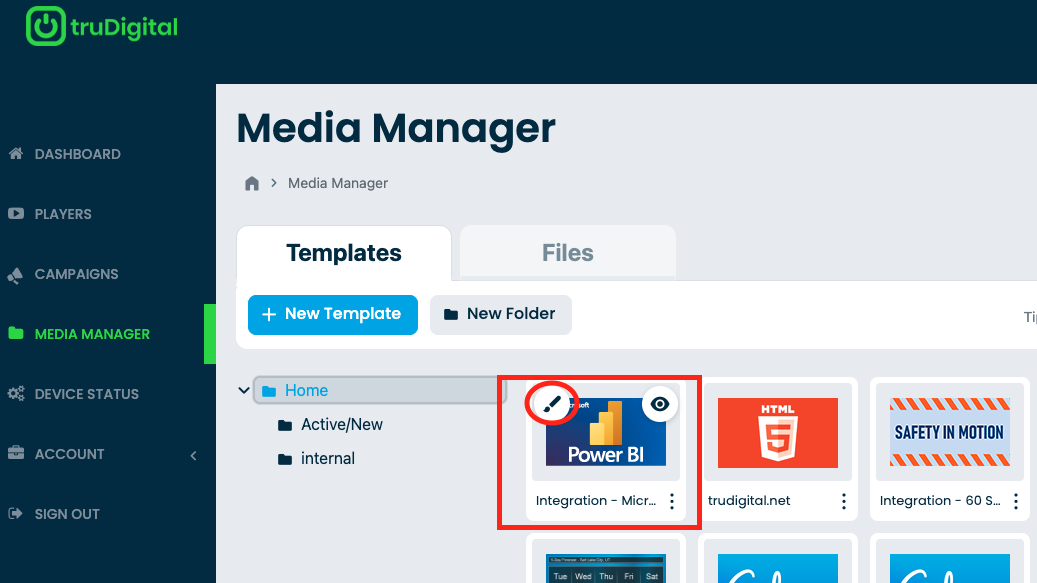Screen dimensions: 1037x583
Task: Click the truDigital logo
Action: (x=102, y=26)
